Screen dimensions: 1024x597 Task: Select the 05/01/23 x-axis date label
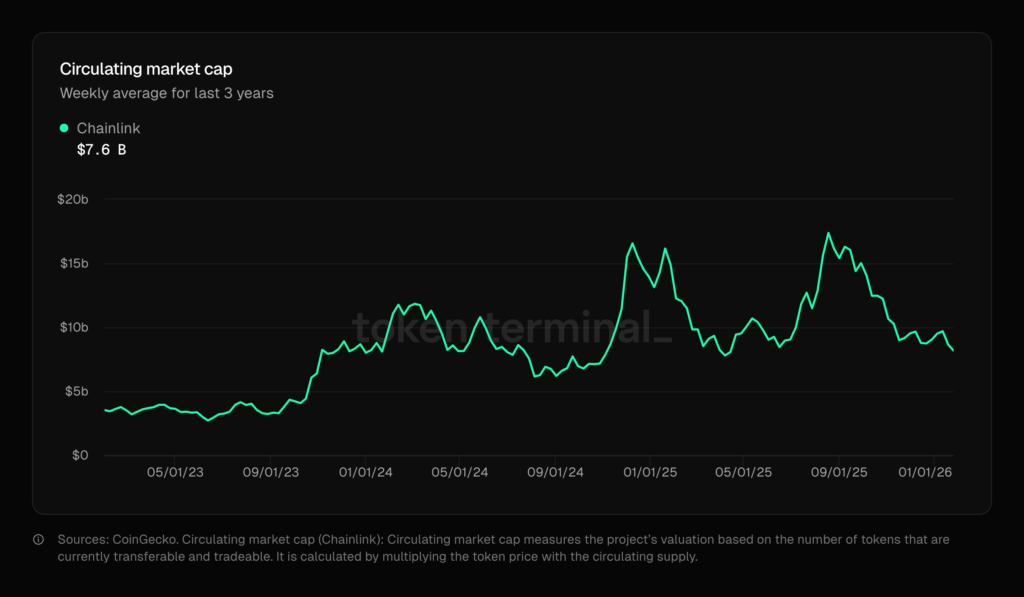click(175, 473)
